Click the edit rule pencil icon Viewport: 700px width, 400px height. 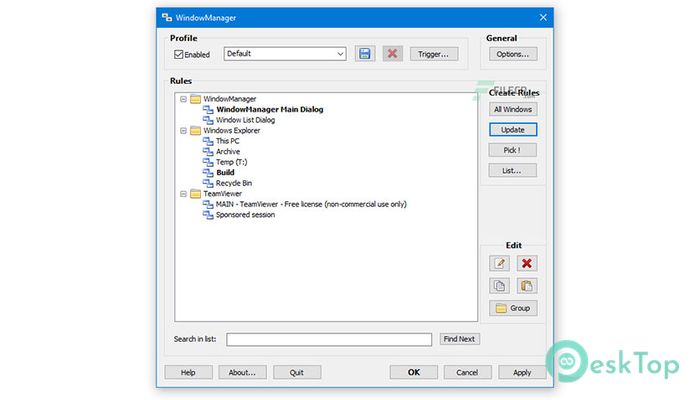(499, 263)
